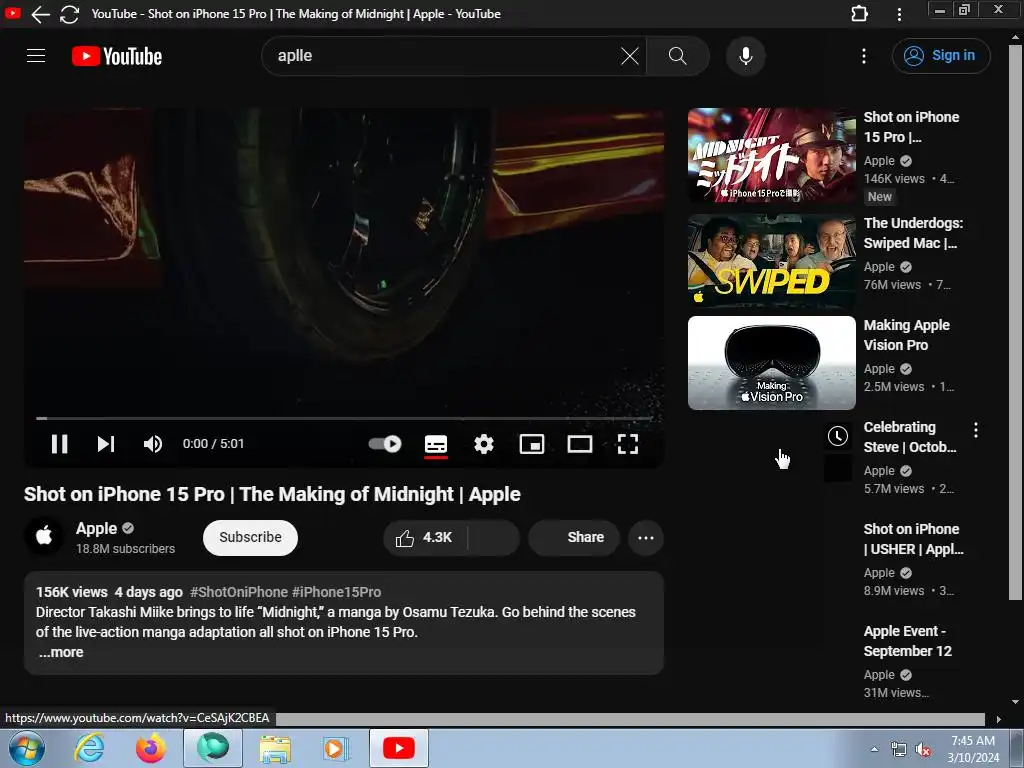Open YouTube settings three-dot menu
The image size is (1024, 768).
coord(863,56)
